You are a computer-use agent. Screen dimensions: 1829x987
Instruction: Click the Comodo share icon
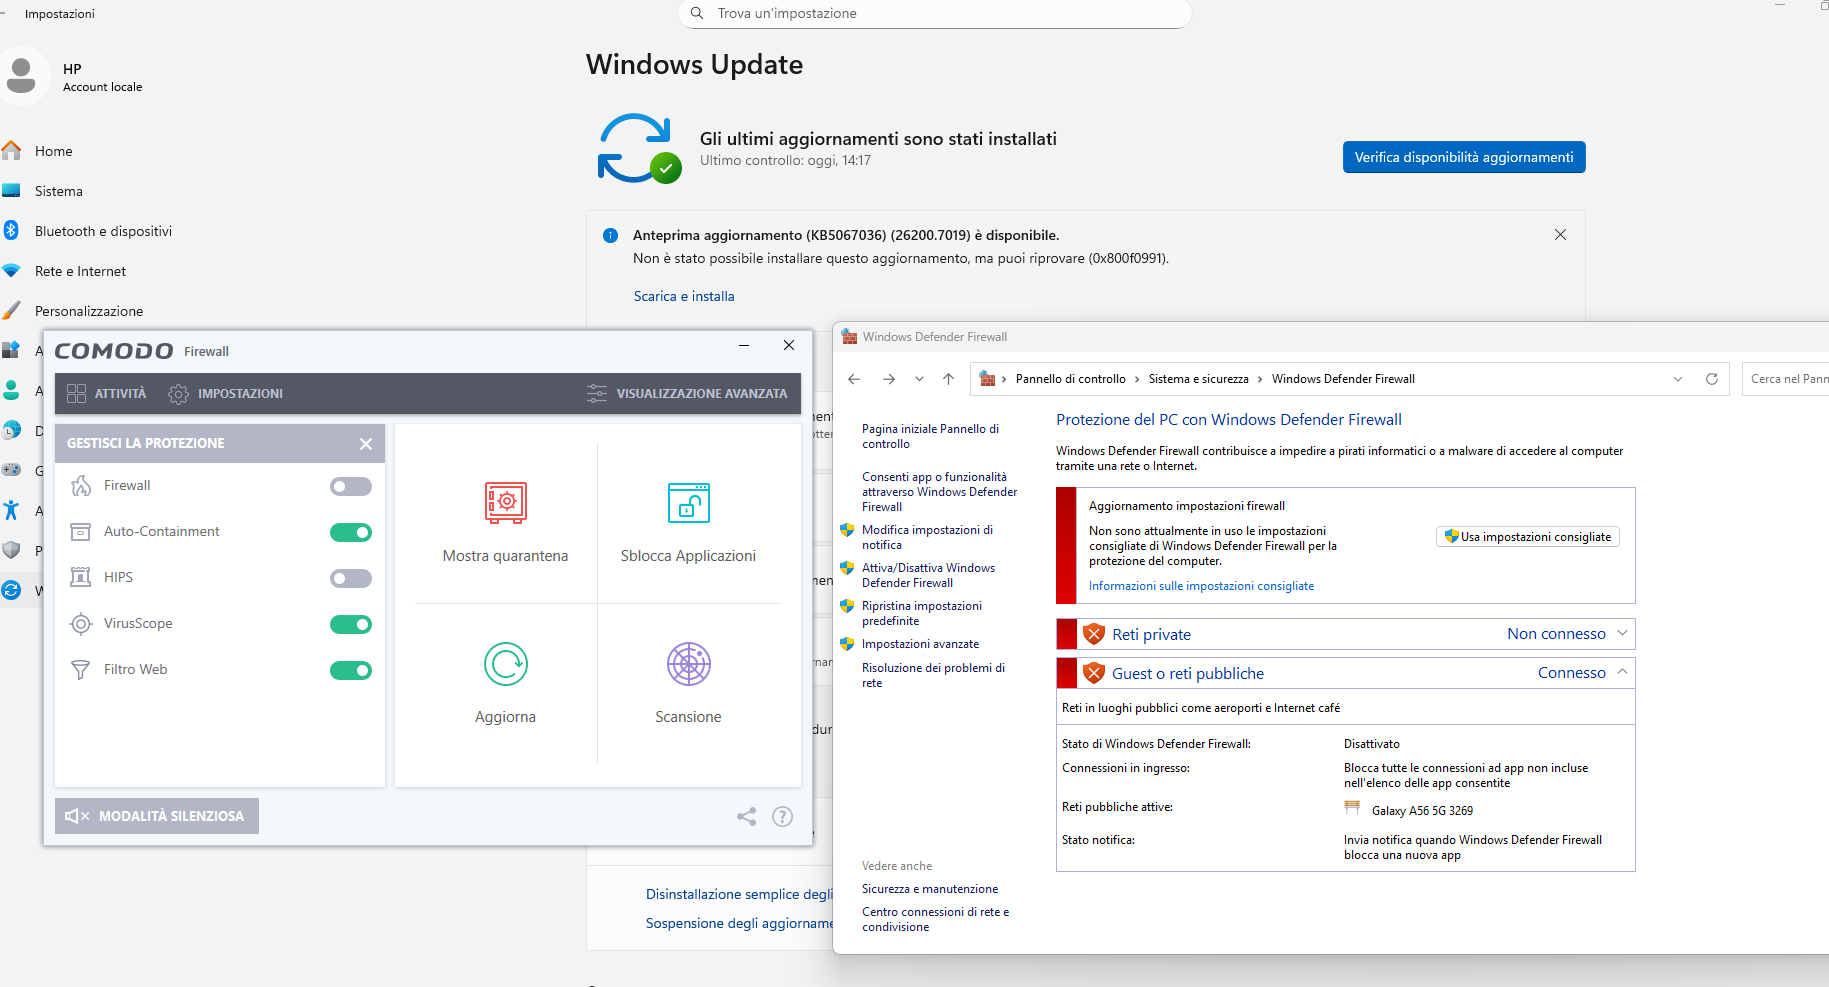click(746, 816)
